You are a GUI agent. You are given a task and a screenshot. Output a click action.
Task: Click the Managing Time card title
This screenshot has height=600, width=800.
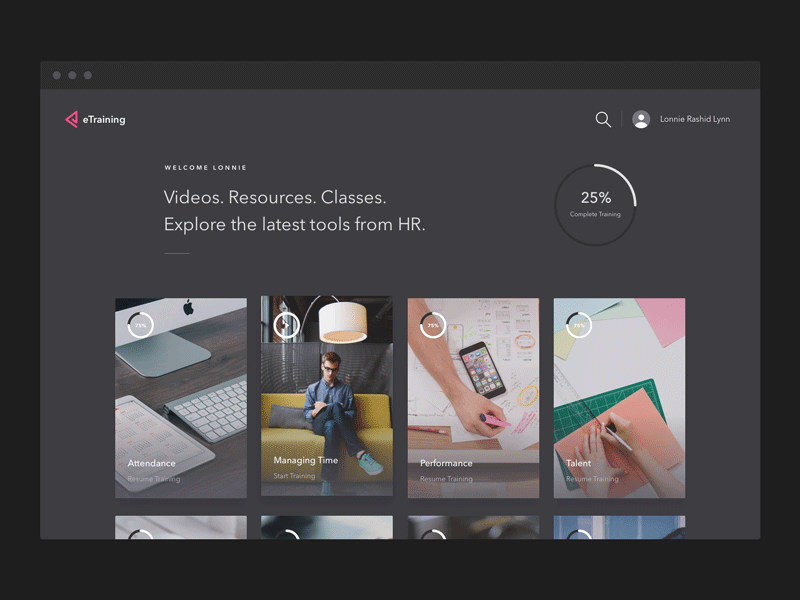[x=306, y=460]
